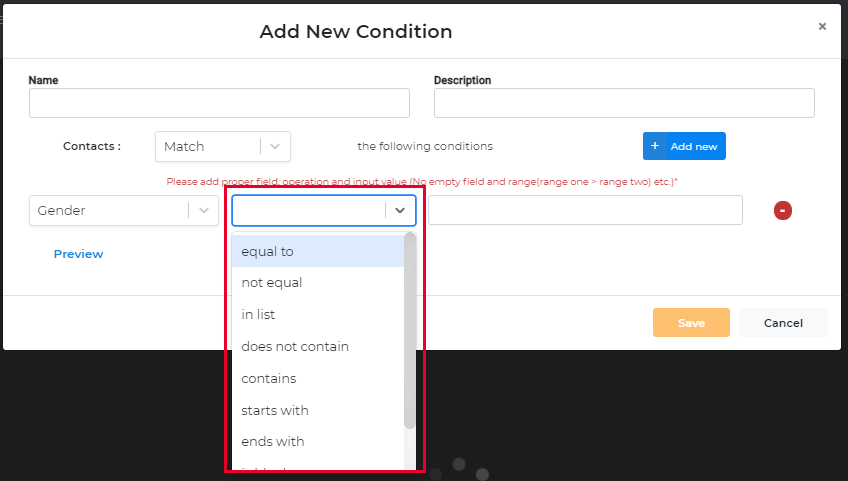Click the Save button
The height and width of the screenshot is (481, 848).
pos(691,323)
